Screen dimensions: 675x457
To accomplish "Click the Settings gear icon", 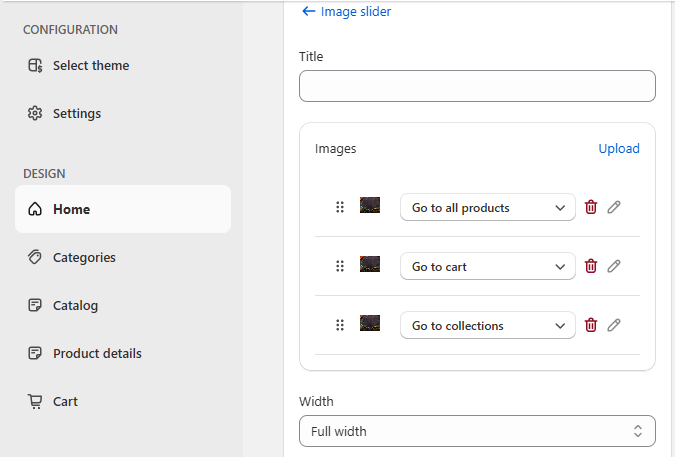I will 35,113.
